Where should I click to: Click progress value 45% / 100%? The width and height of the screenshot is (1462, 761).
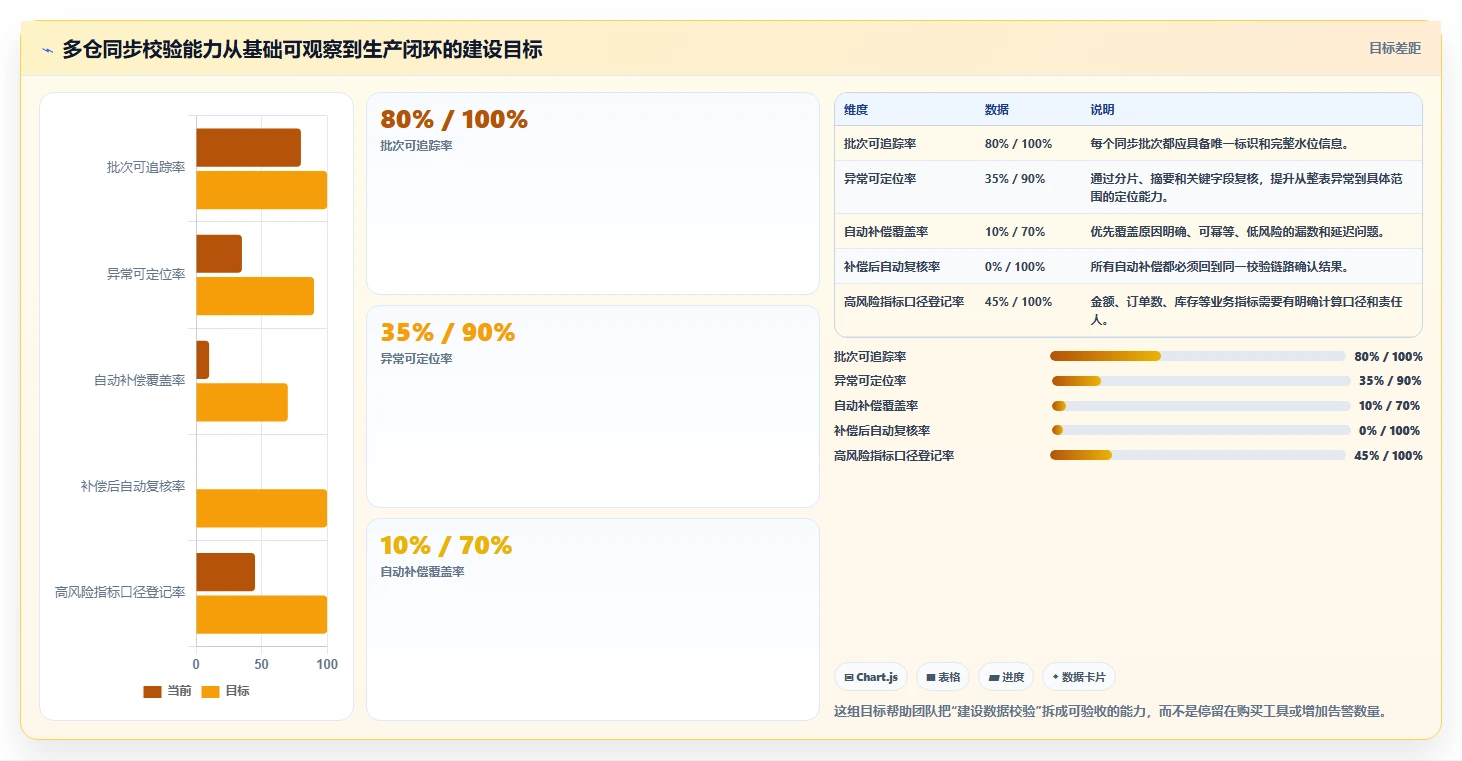coord(1388,456)
